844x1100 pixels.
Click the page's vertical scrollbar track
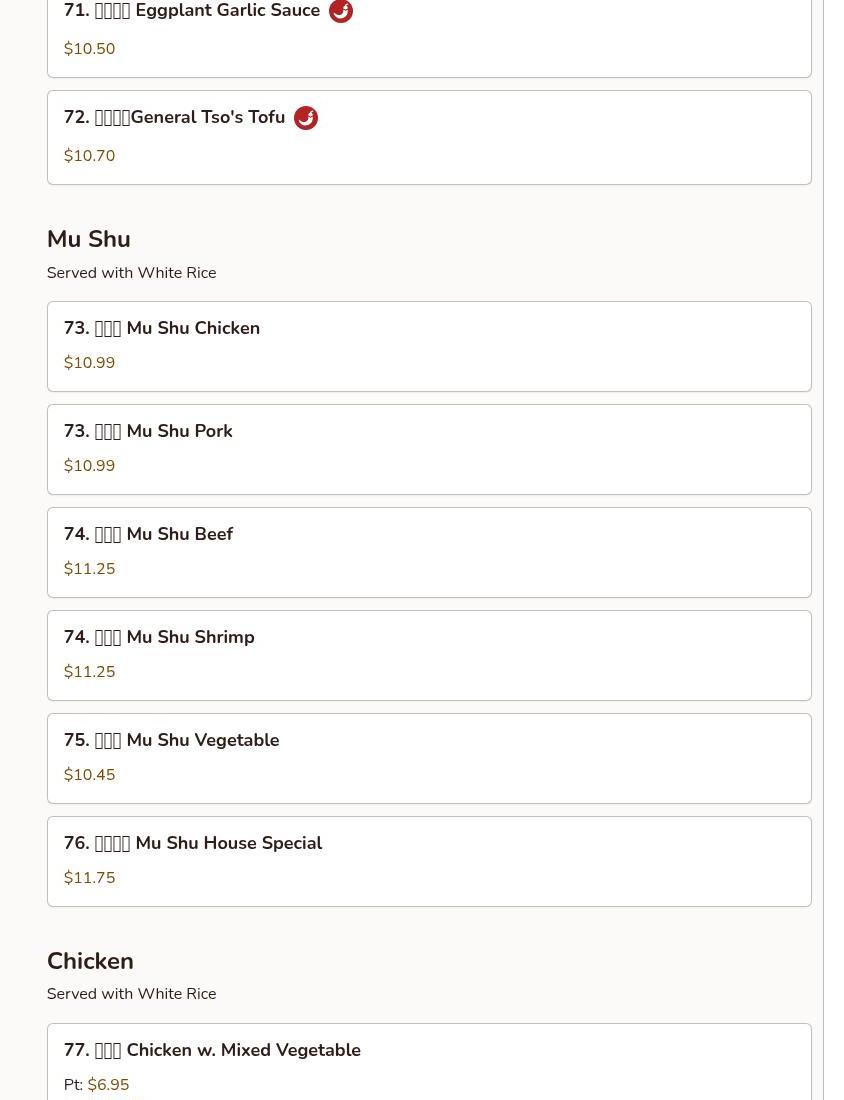[833, 550]
